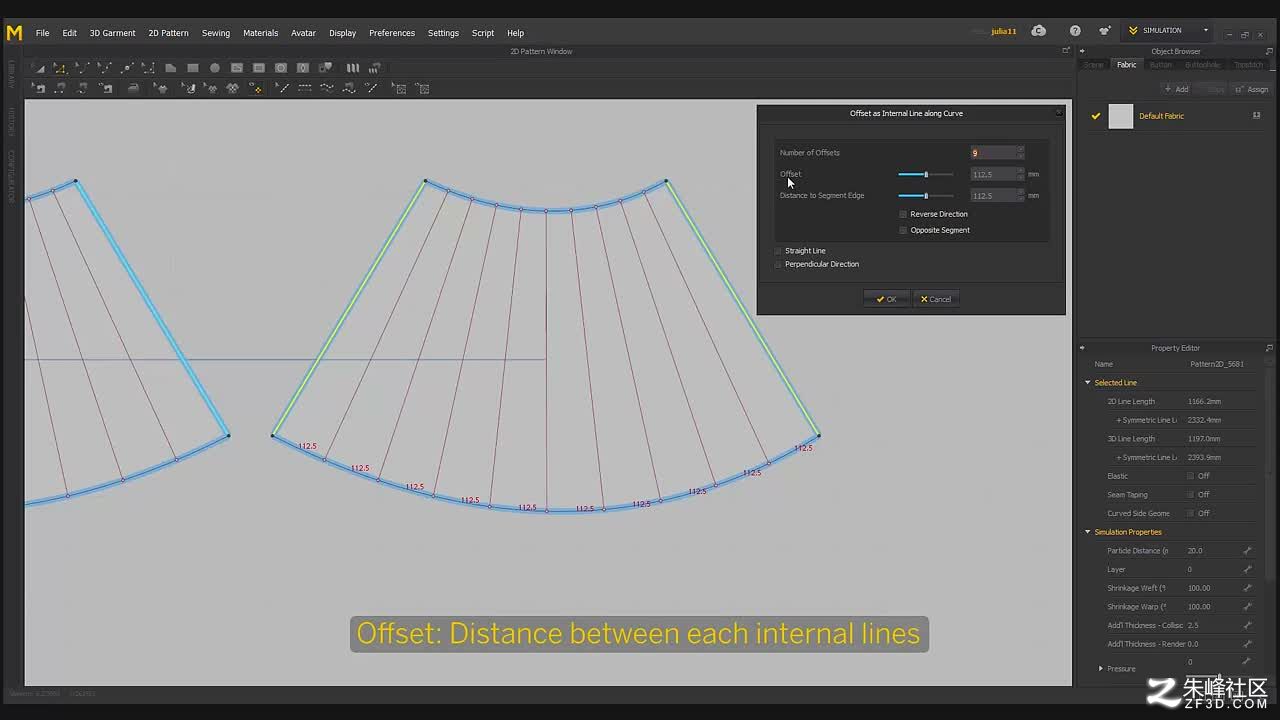Select the Edit Curvature tool
Image resolution: width=1280 pixels, height=720 pixels.
click(82, 68)
